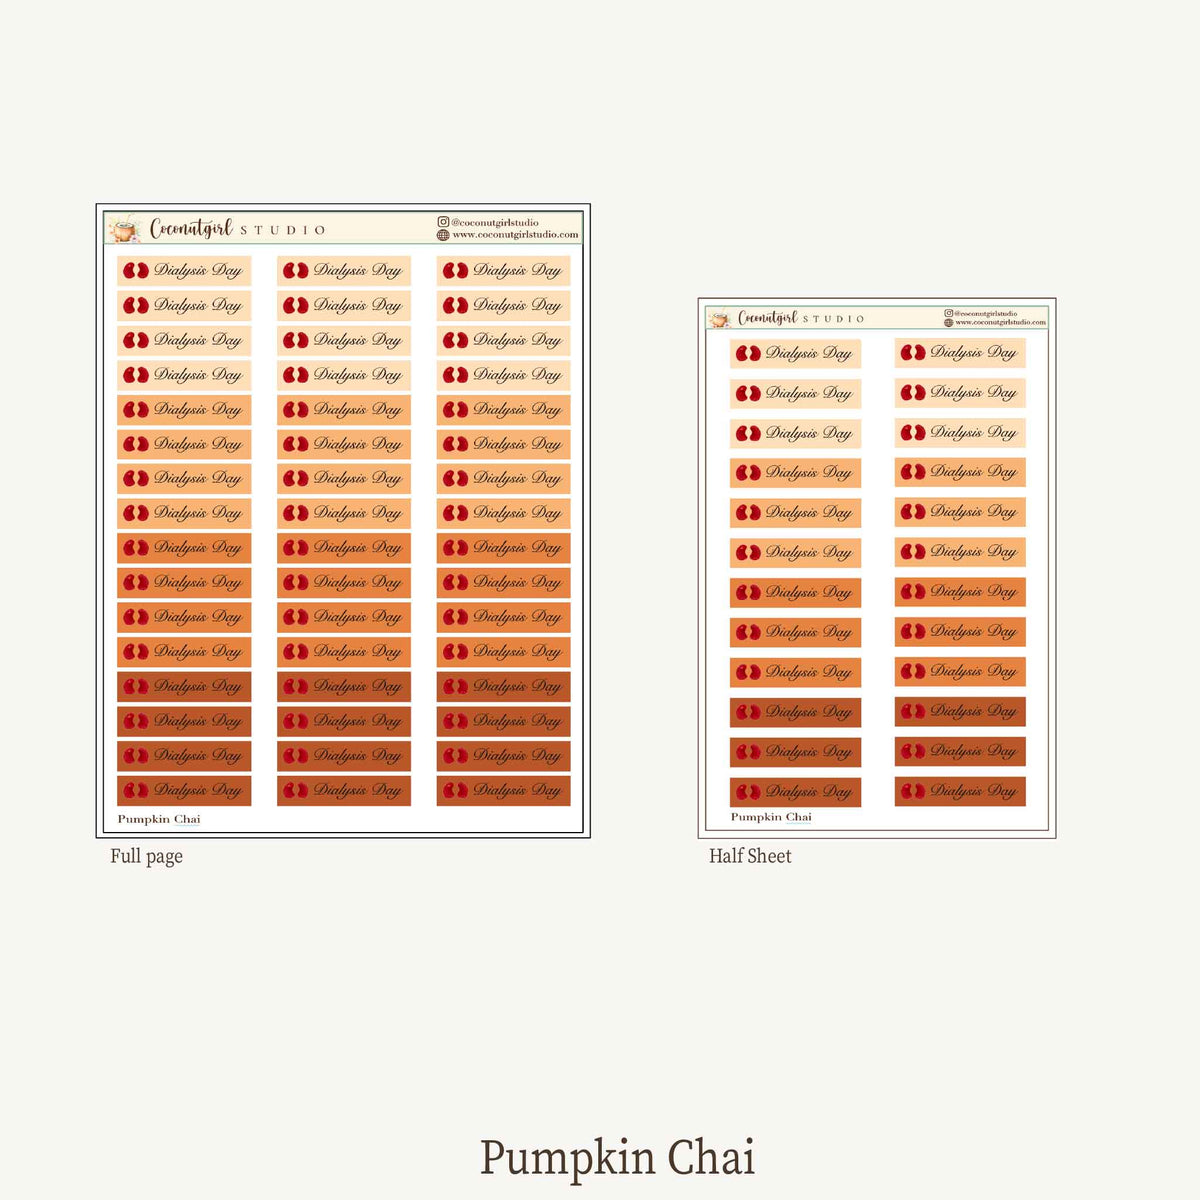
Task: Click the Instagram icon on the Full page sheet
Action: pos(443,222)
